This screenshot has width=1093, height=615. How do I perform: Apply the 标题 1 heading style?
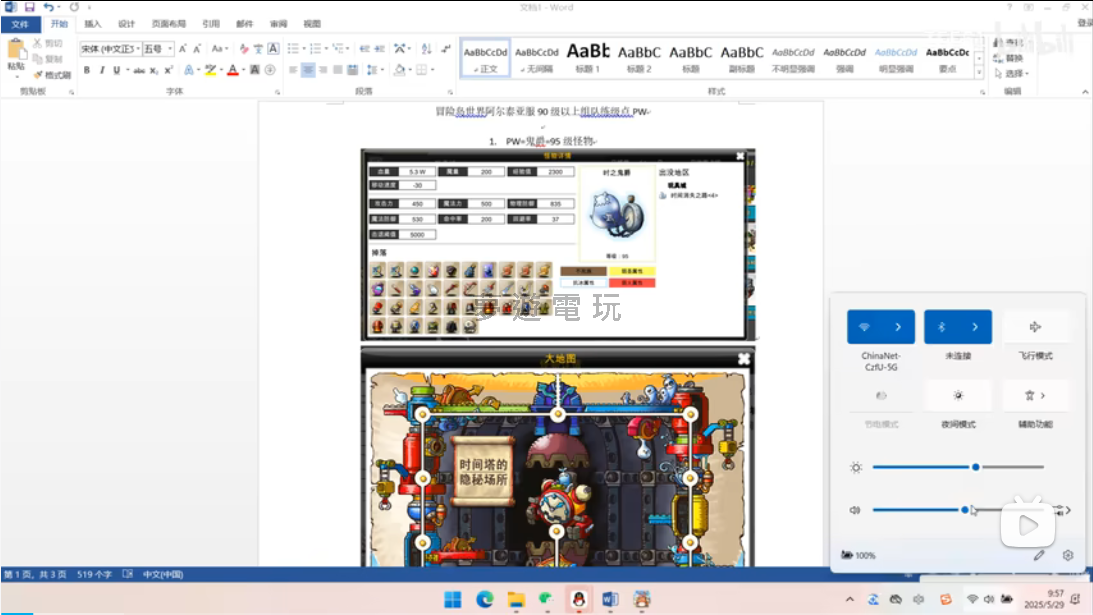click(x=588, y=57)
